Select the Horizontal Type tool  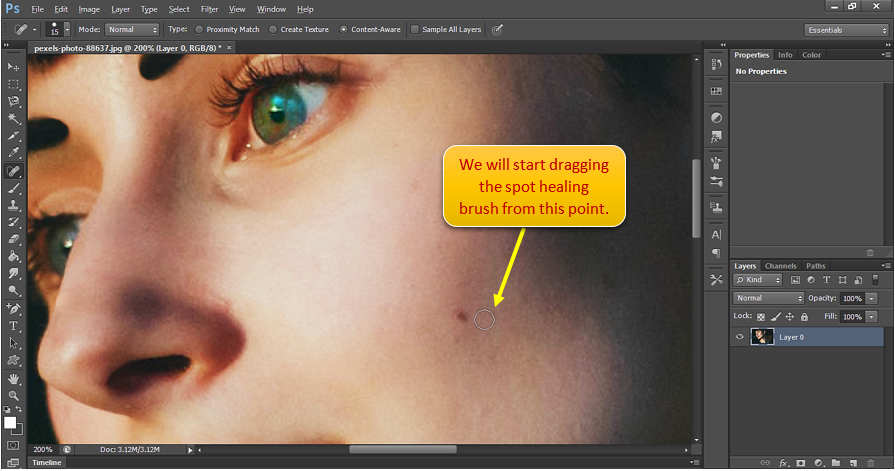[13, 326]
